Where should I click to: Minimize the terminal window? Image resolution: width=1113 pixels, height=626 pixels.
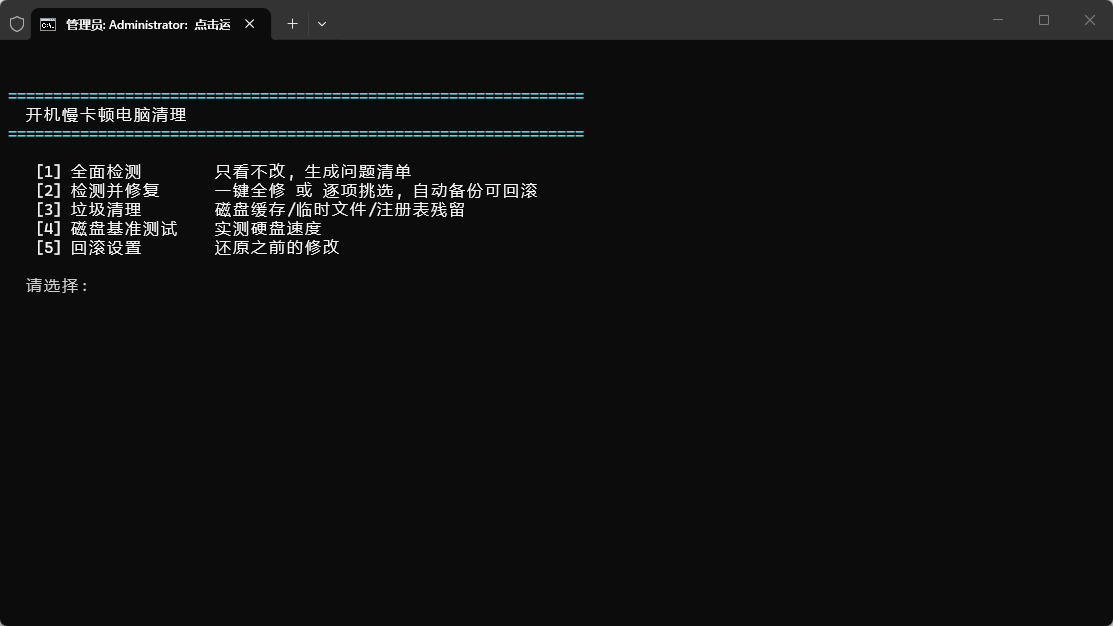click(998, 20)
